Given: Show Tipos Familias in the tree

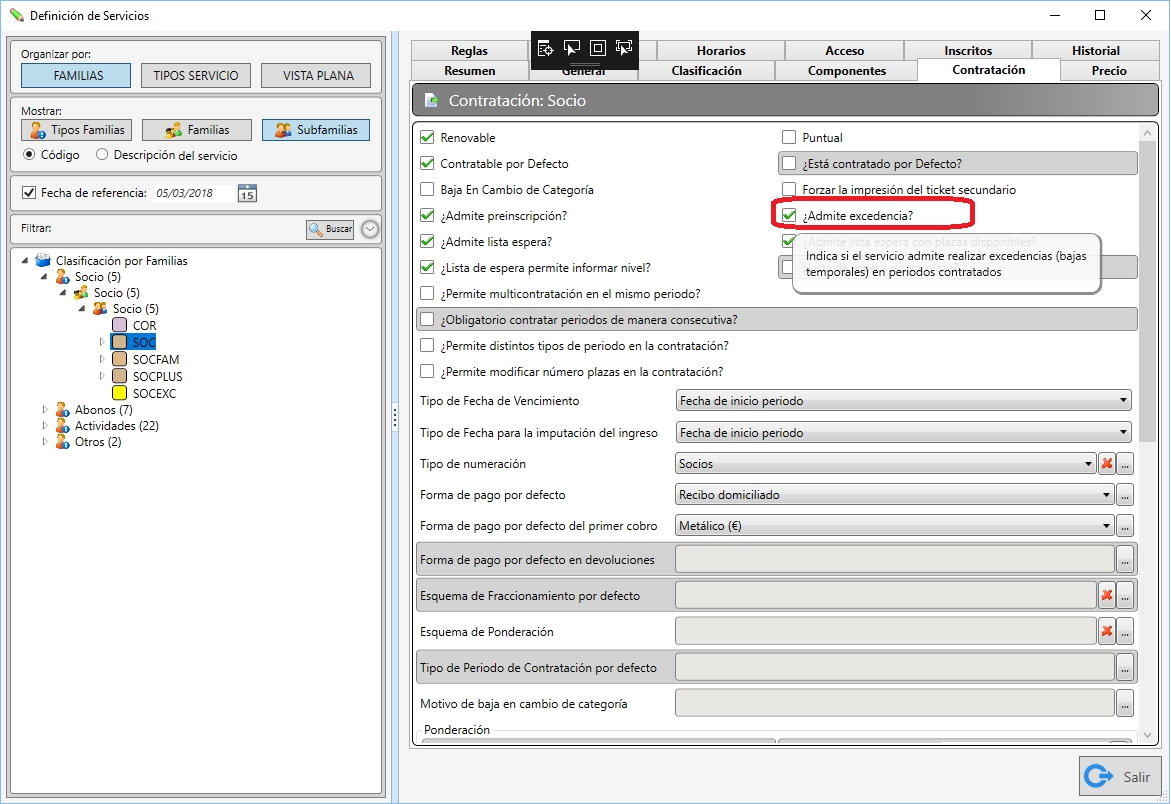Looking at the screenshot, I should tap(77, 130).
